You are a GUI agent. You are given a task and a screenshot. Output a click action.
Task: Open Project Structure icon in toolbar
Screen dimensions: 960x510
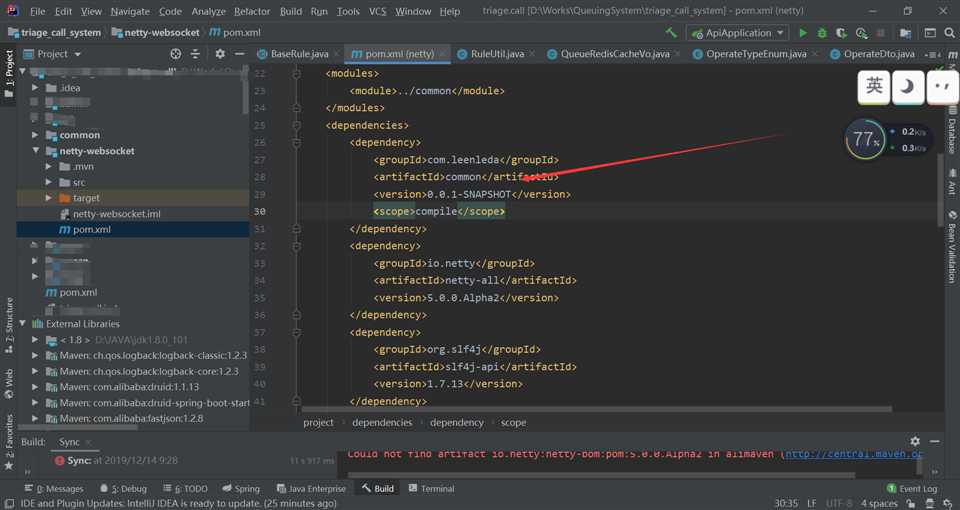pyautogui.click(x=905, y=32)
